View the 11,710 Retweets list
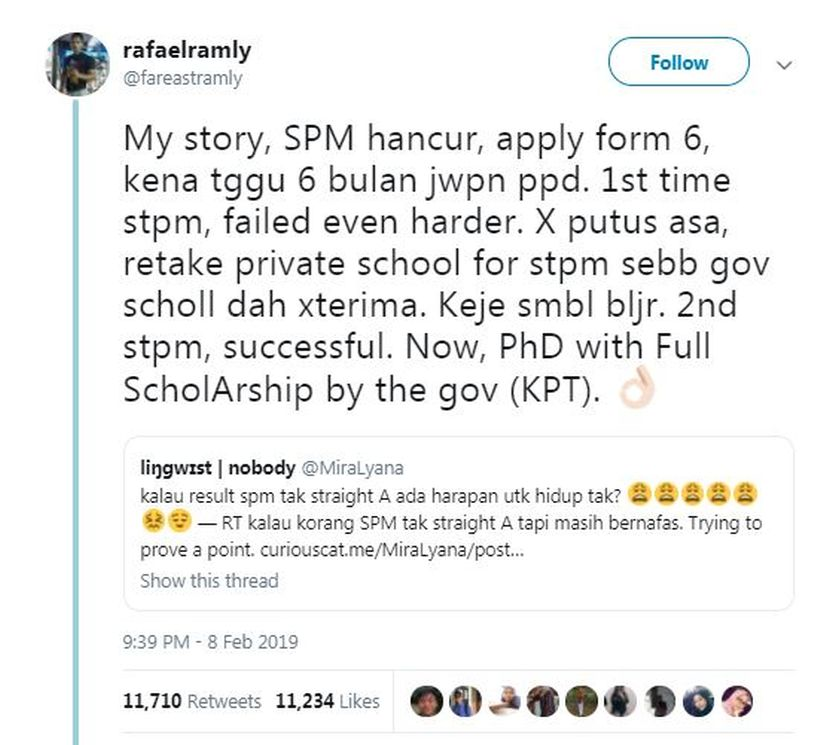830x745 pixels. [192, 701]
